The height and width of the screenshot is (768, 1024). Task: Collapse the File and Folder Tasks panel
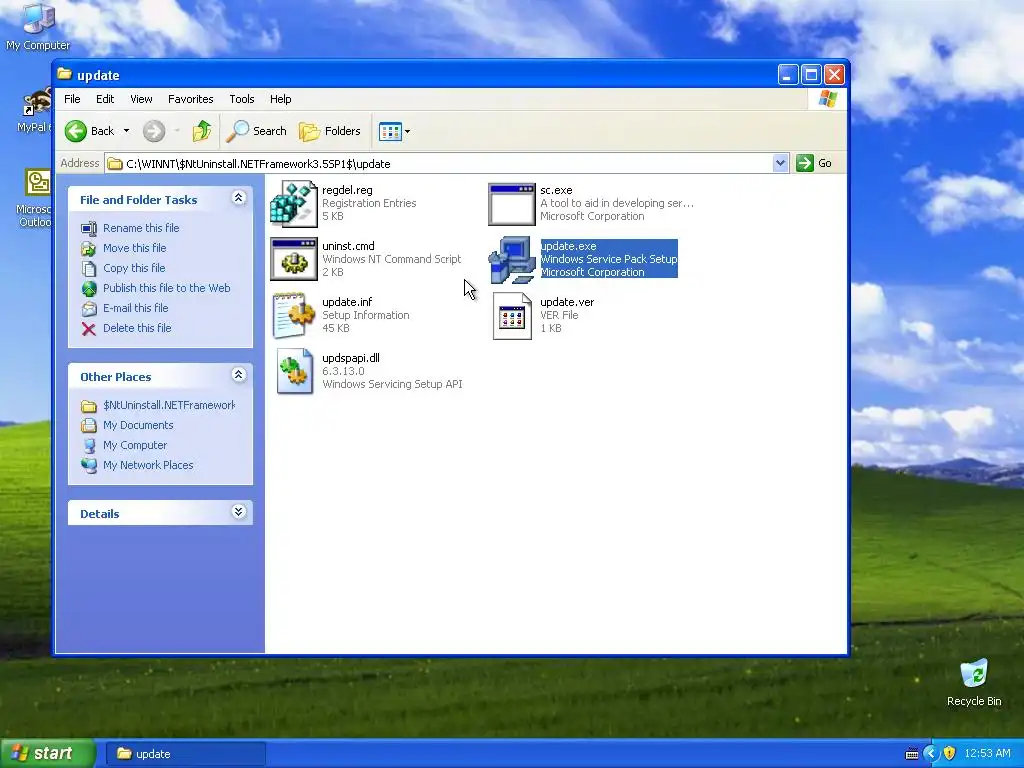[x=238, y=198]
